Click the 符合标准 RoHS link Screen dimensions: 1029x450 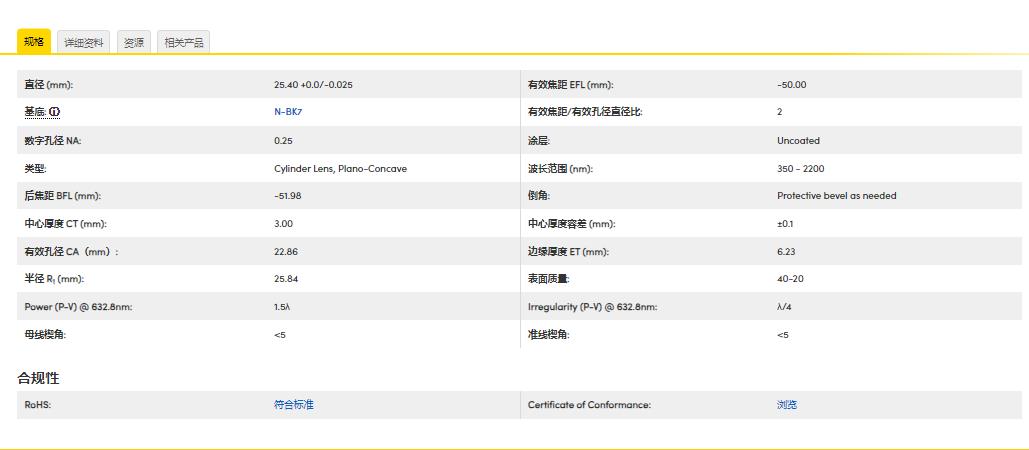293,405
